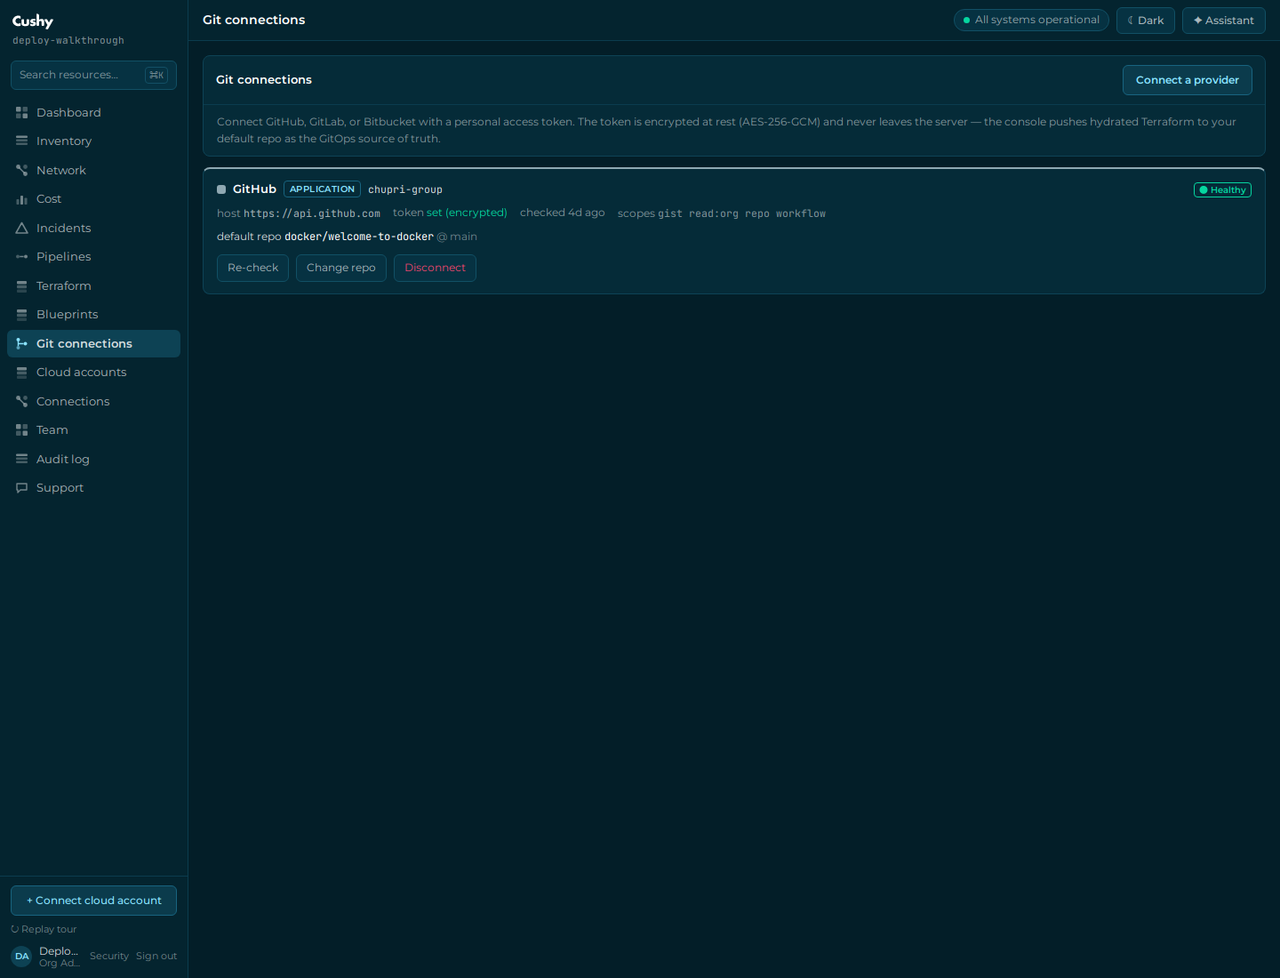
Task: Open Incidents from the sidebar
Action: coord(94,228)
